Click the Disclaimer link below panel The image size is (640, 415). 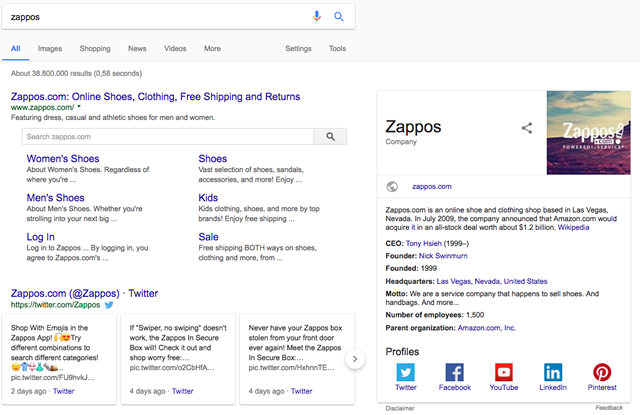[x=400, y=408]
